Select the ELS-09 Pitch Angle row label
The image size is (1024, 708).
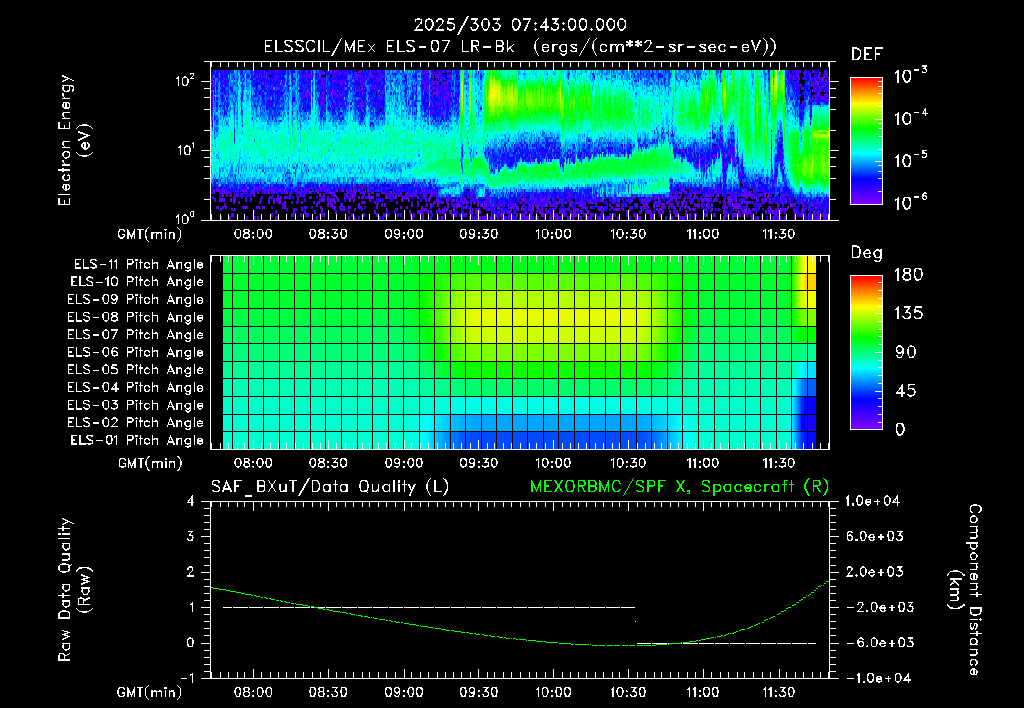[136, 300]
